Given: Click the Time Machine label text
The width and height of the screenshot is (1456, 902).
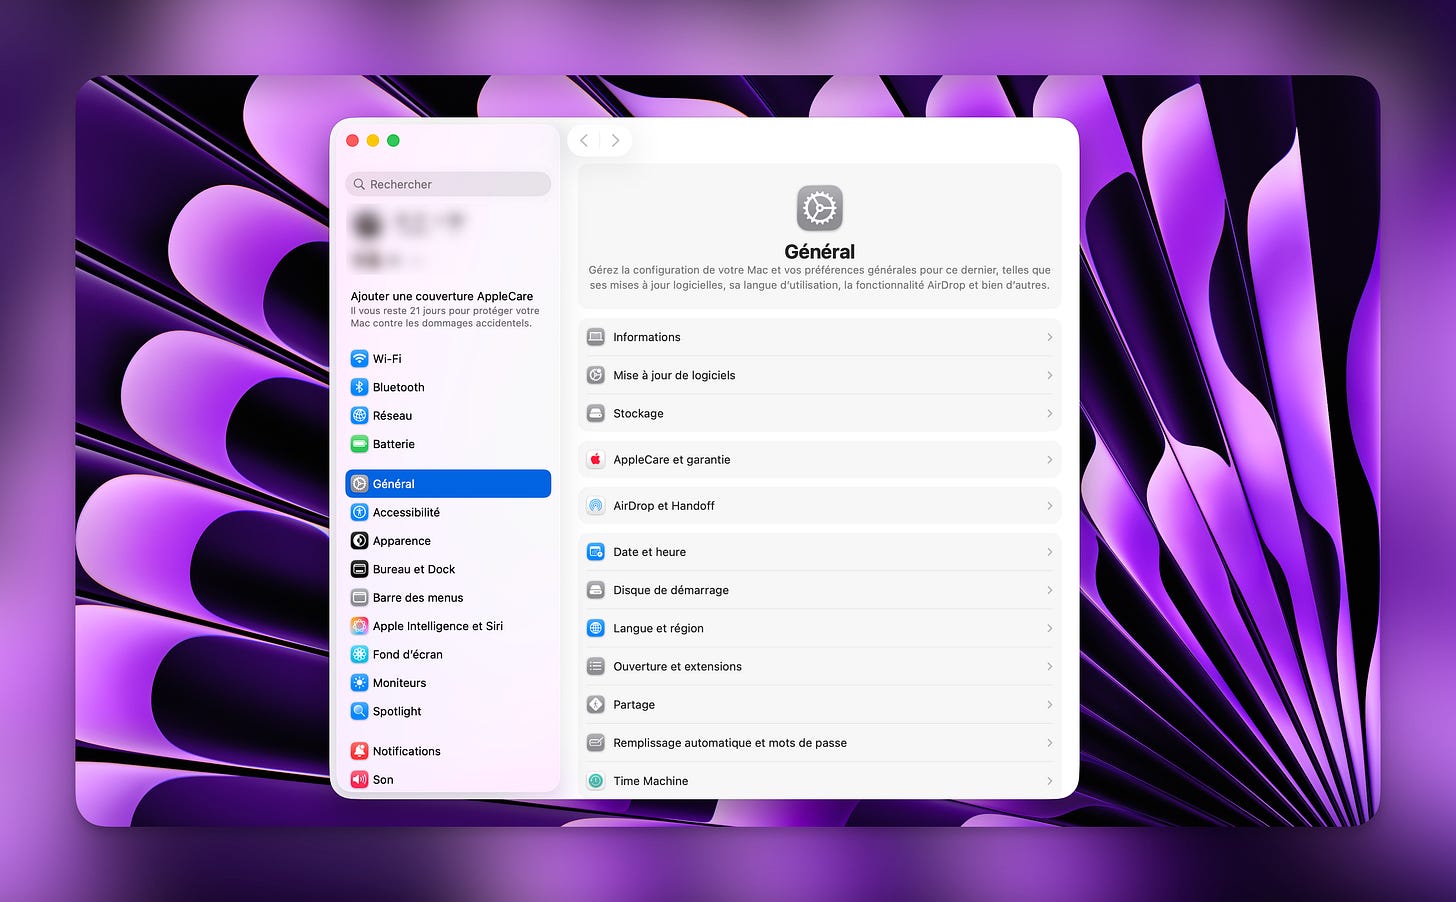Looking at the screenshot, I should pyautogui.click(x=650, y=781).
